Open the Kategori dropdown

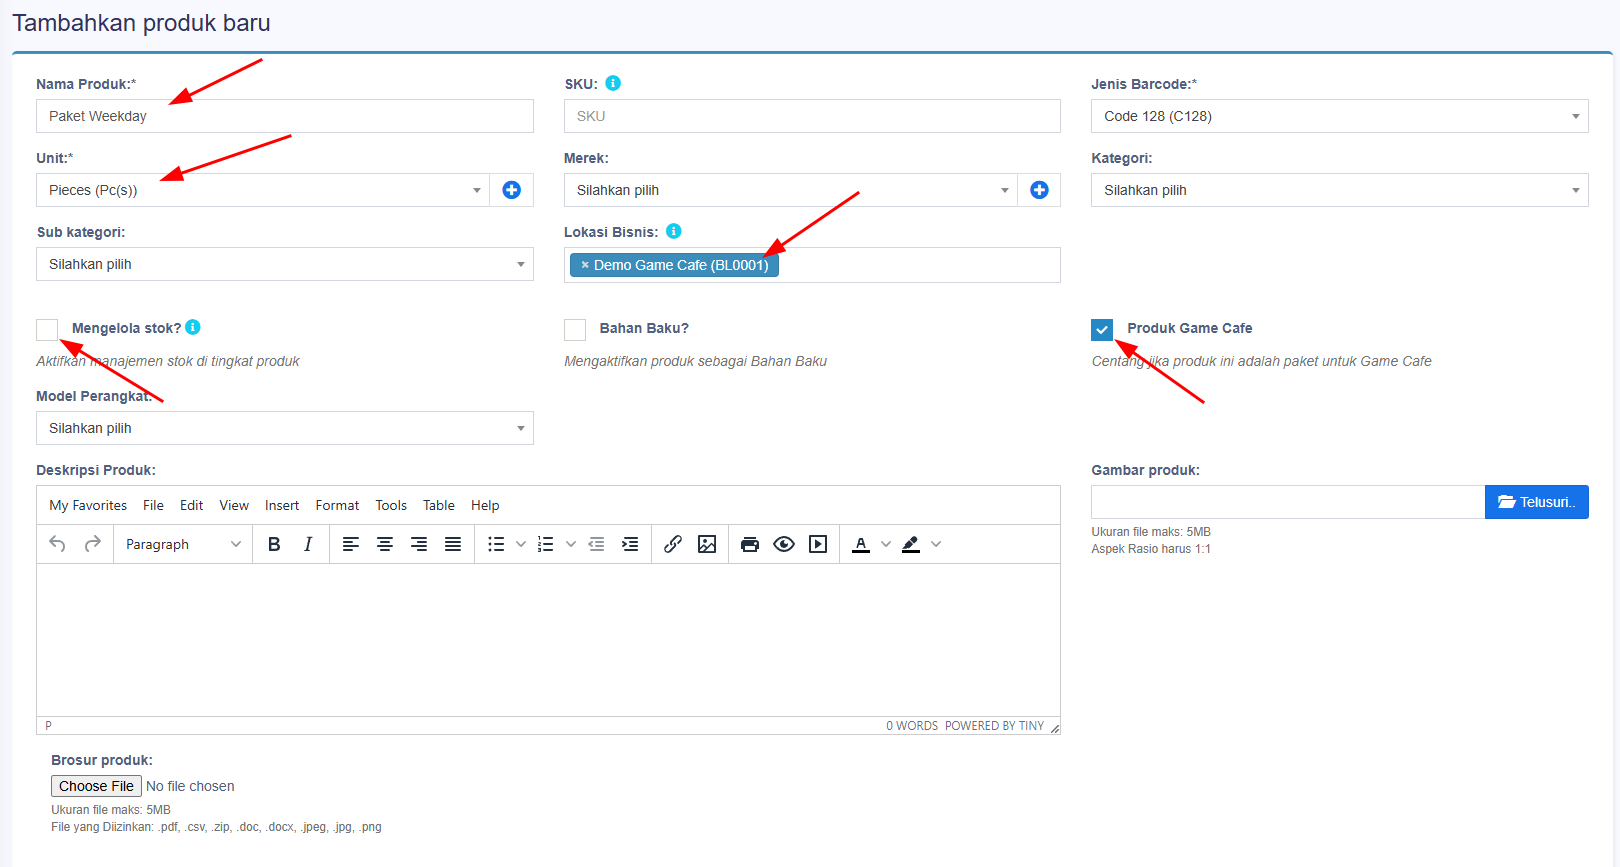point(1340,190)
